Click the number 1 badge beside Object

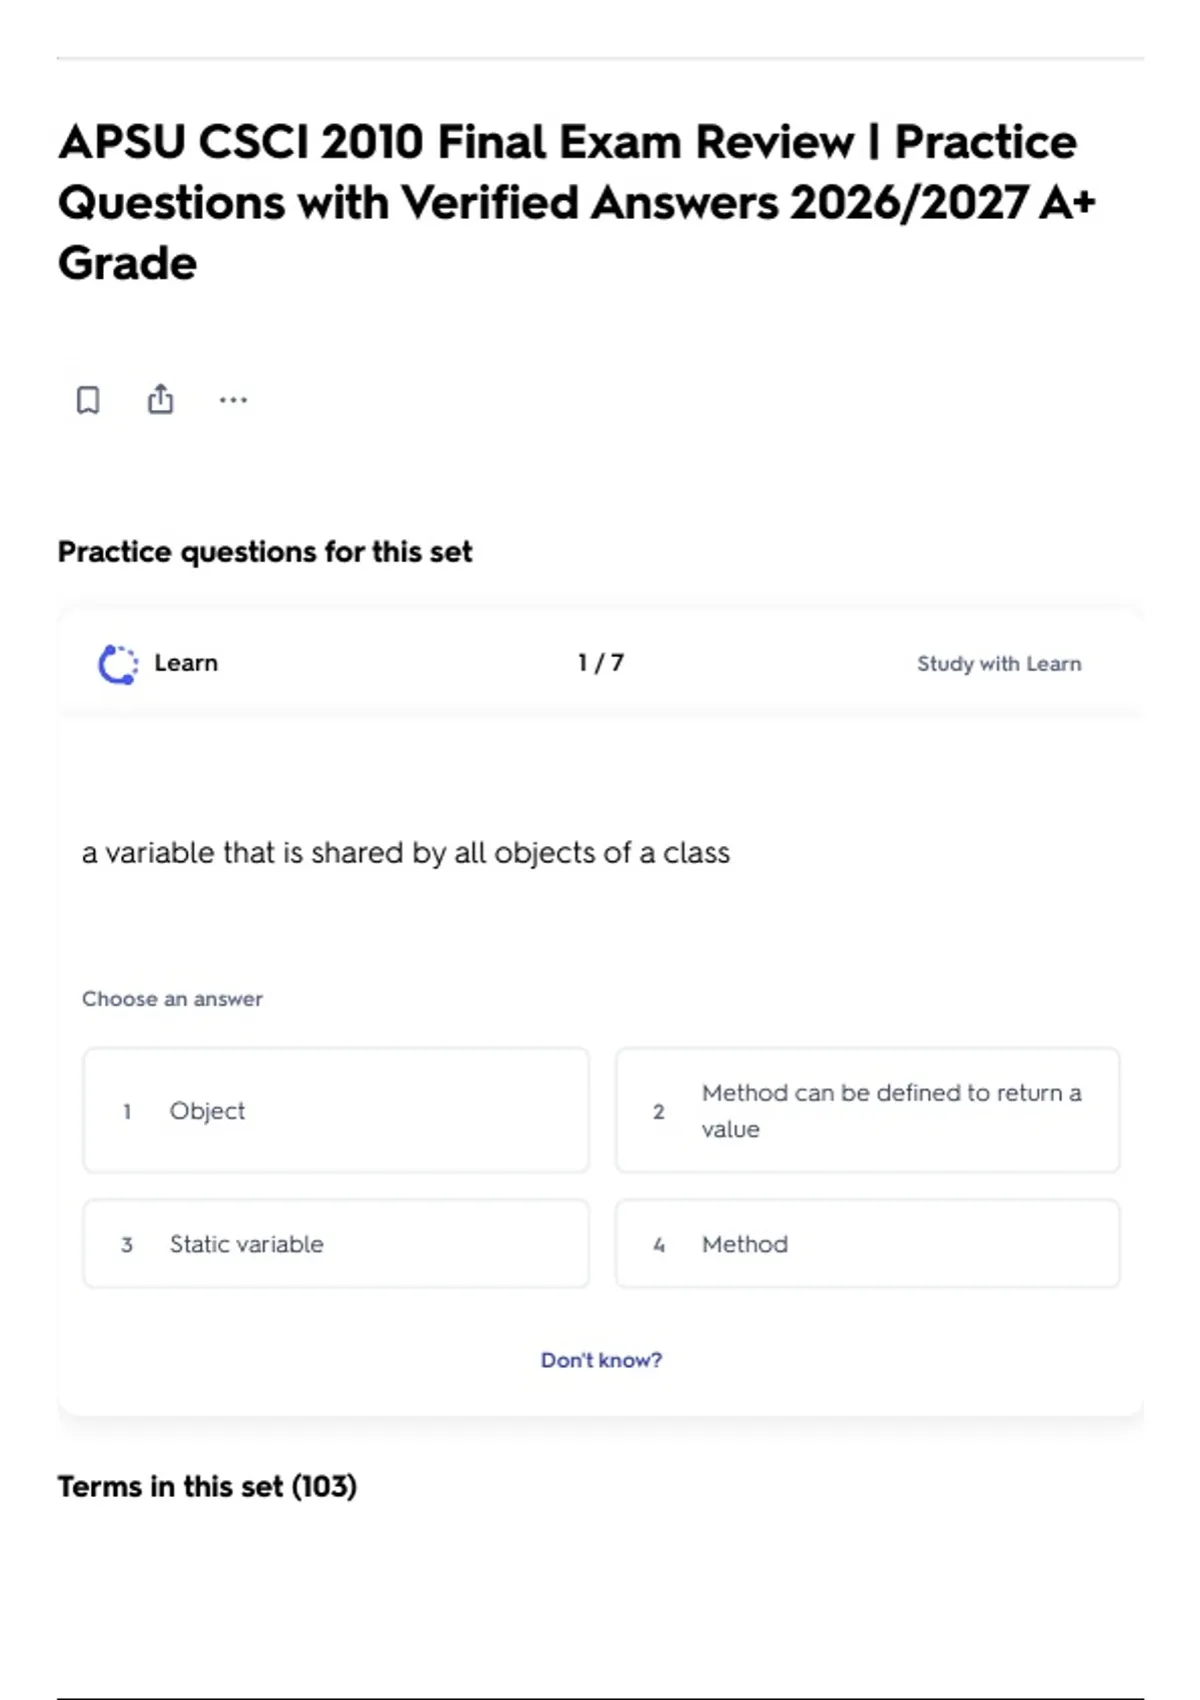coord(127,1111)
